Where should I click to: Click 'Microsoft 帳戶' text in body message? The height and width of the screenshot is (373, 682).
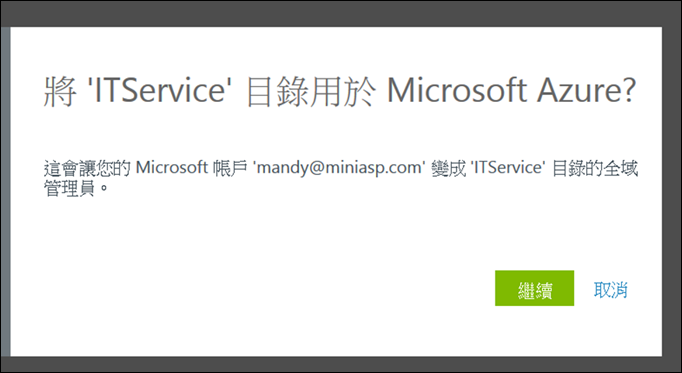(x=192, y=167)
